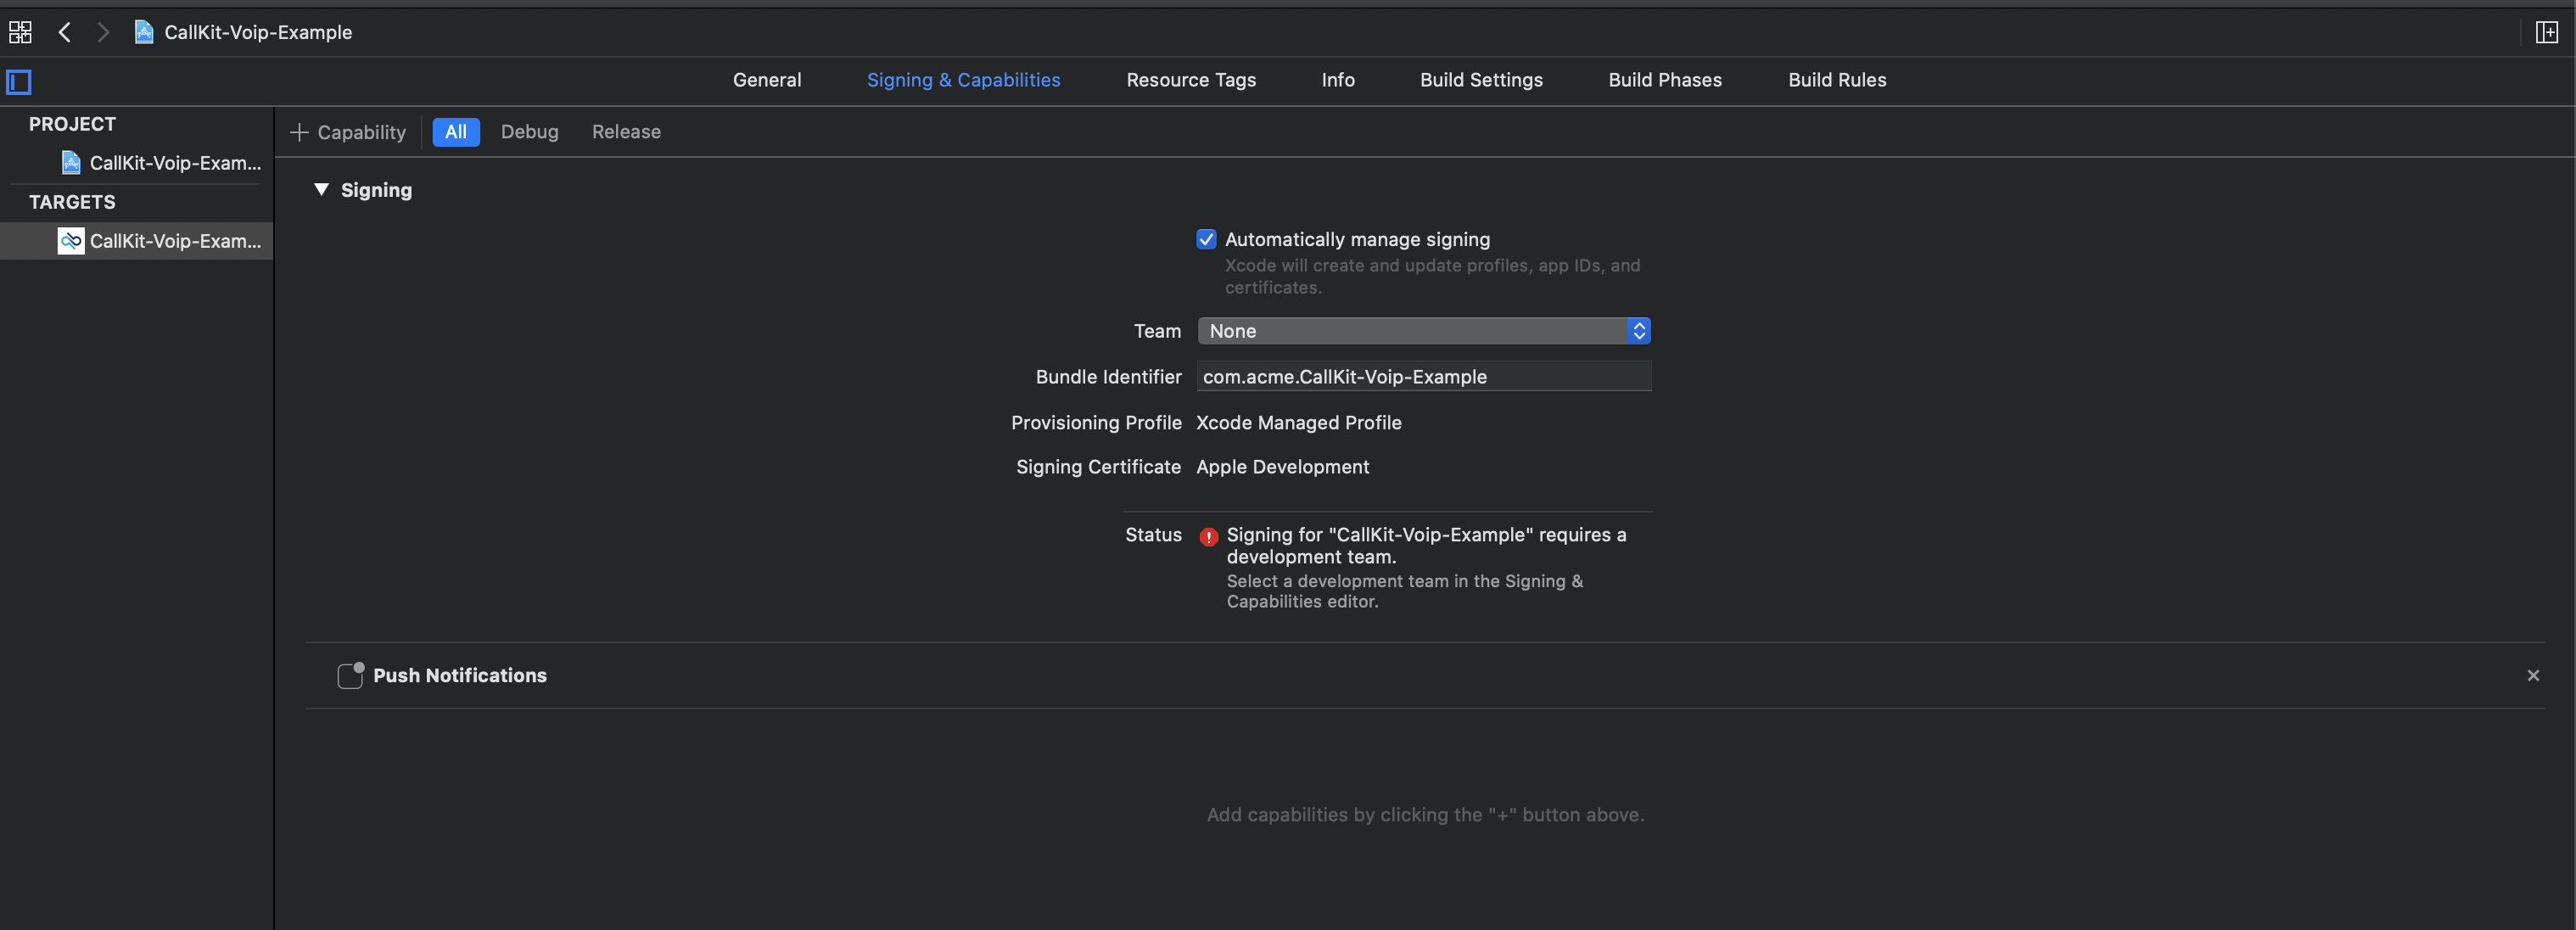This screenshot has width=2576, height=930.
Task: Click the Push Notifications capability icon
Action: [x=350, y=675]
